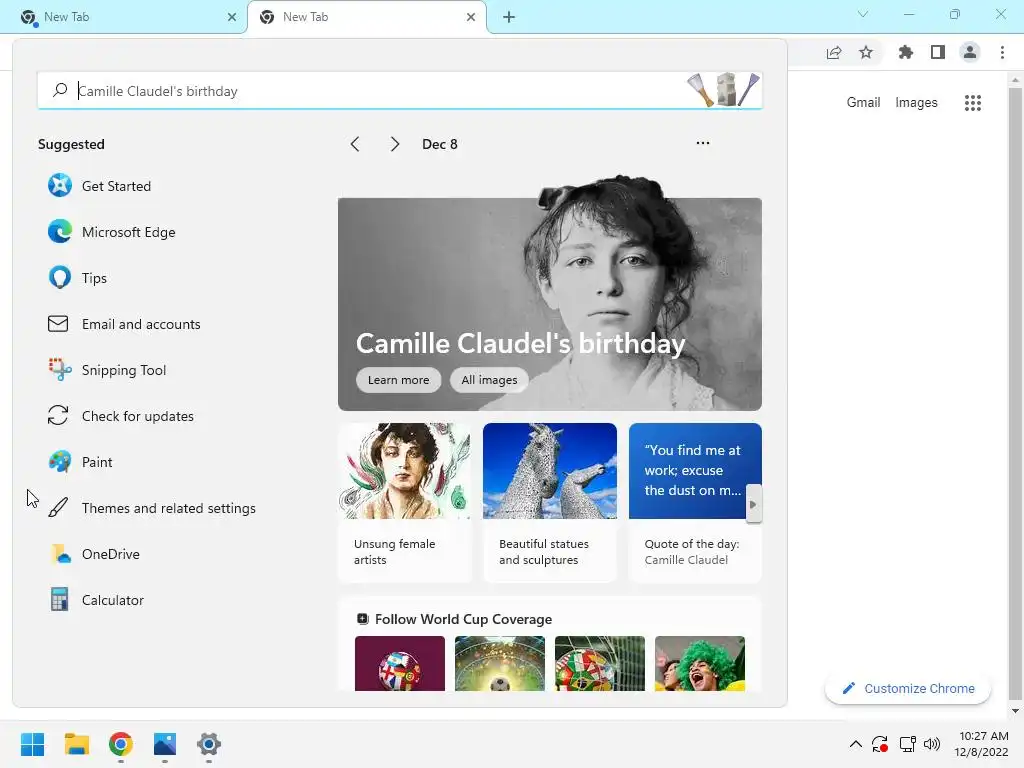Open the clock and date in taskbar

(x=981, y=744)
